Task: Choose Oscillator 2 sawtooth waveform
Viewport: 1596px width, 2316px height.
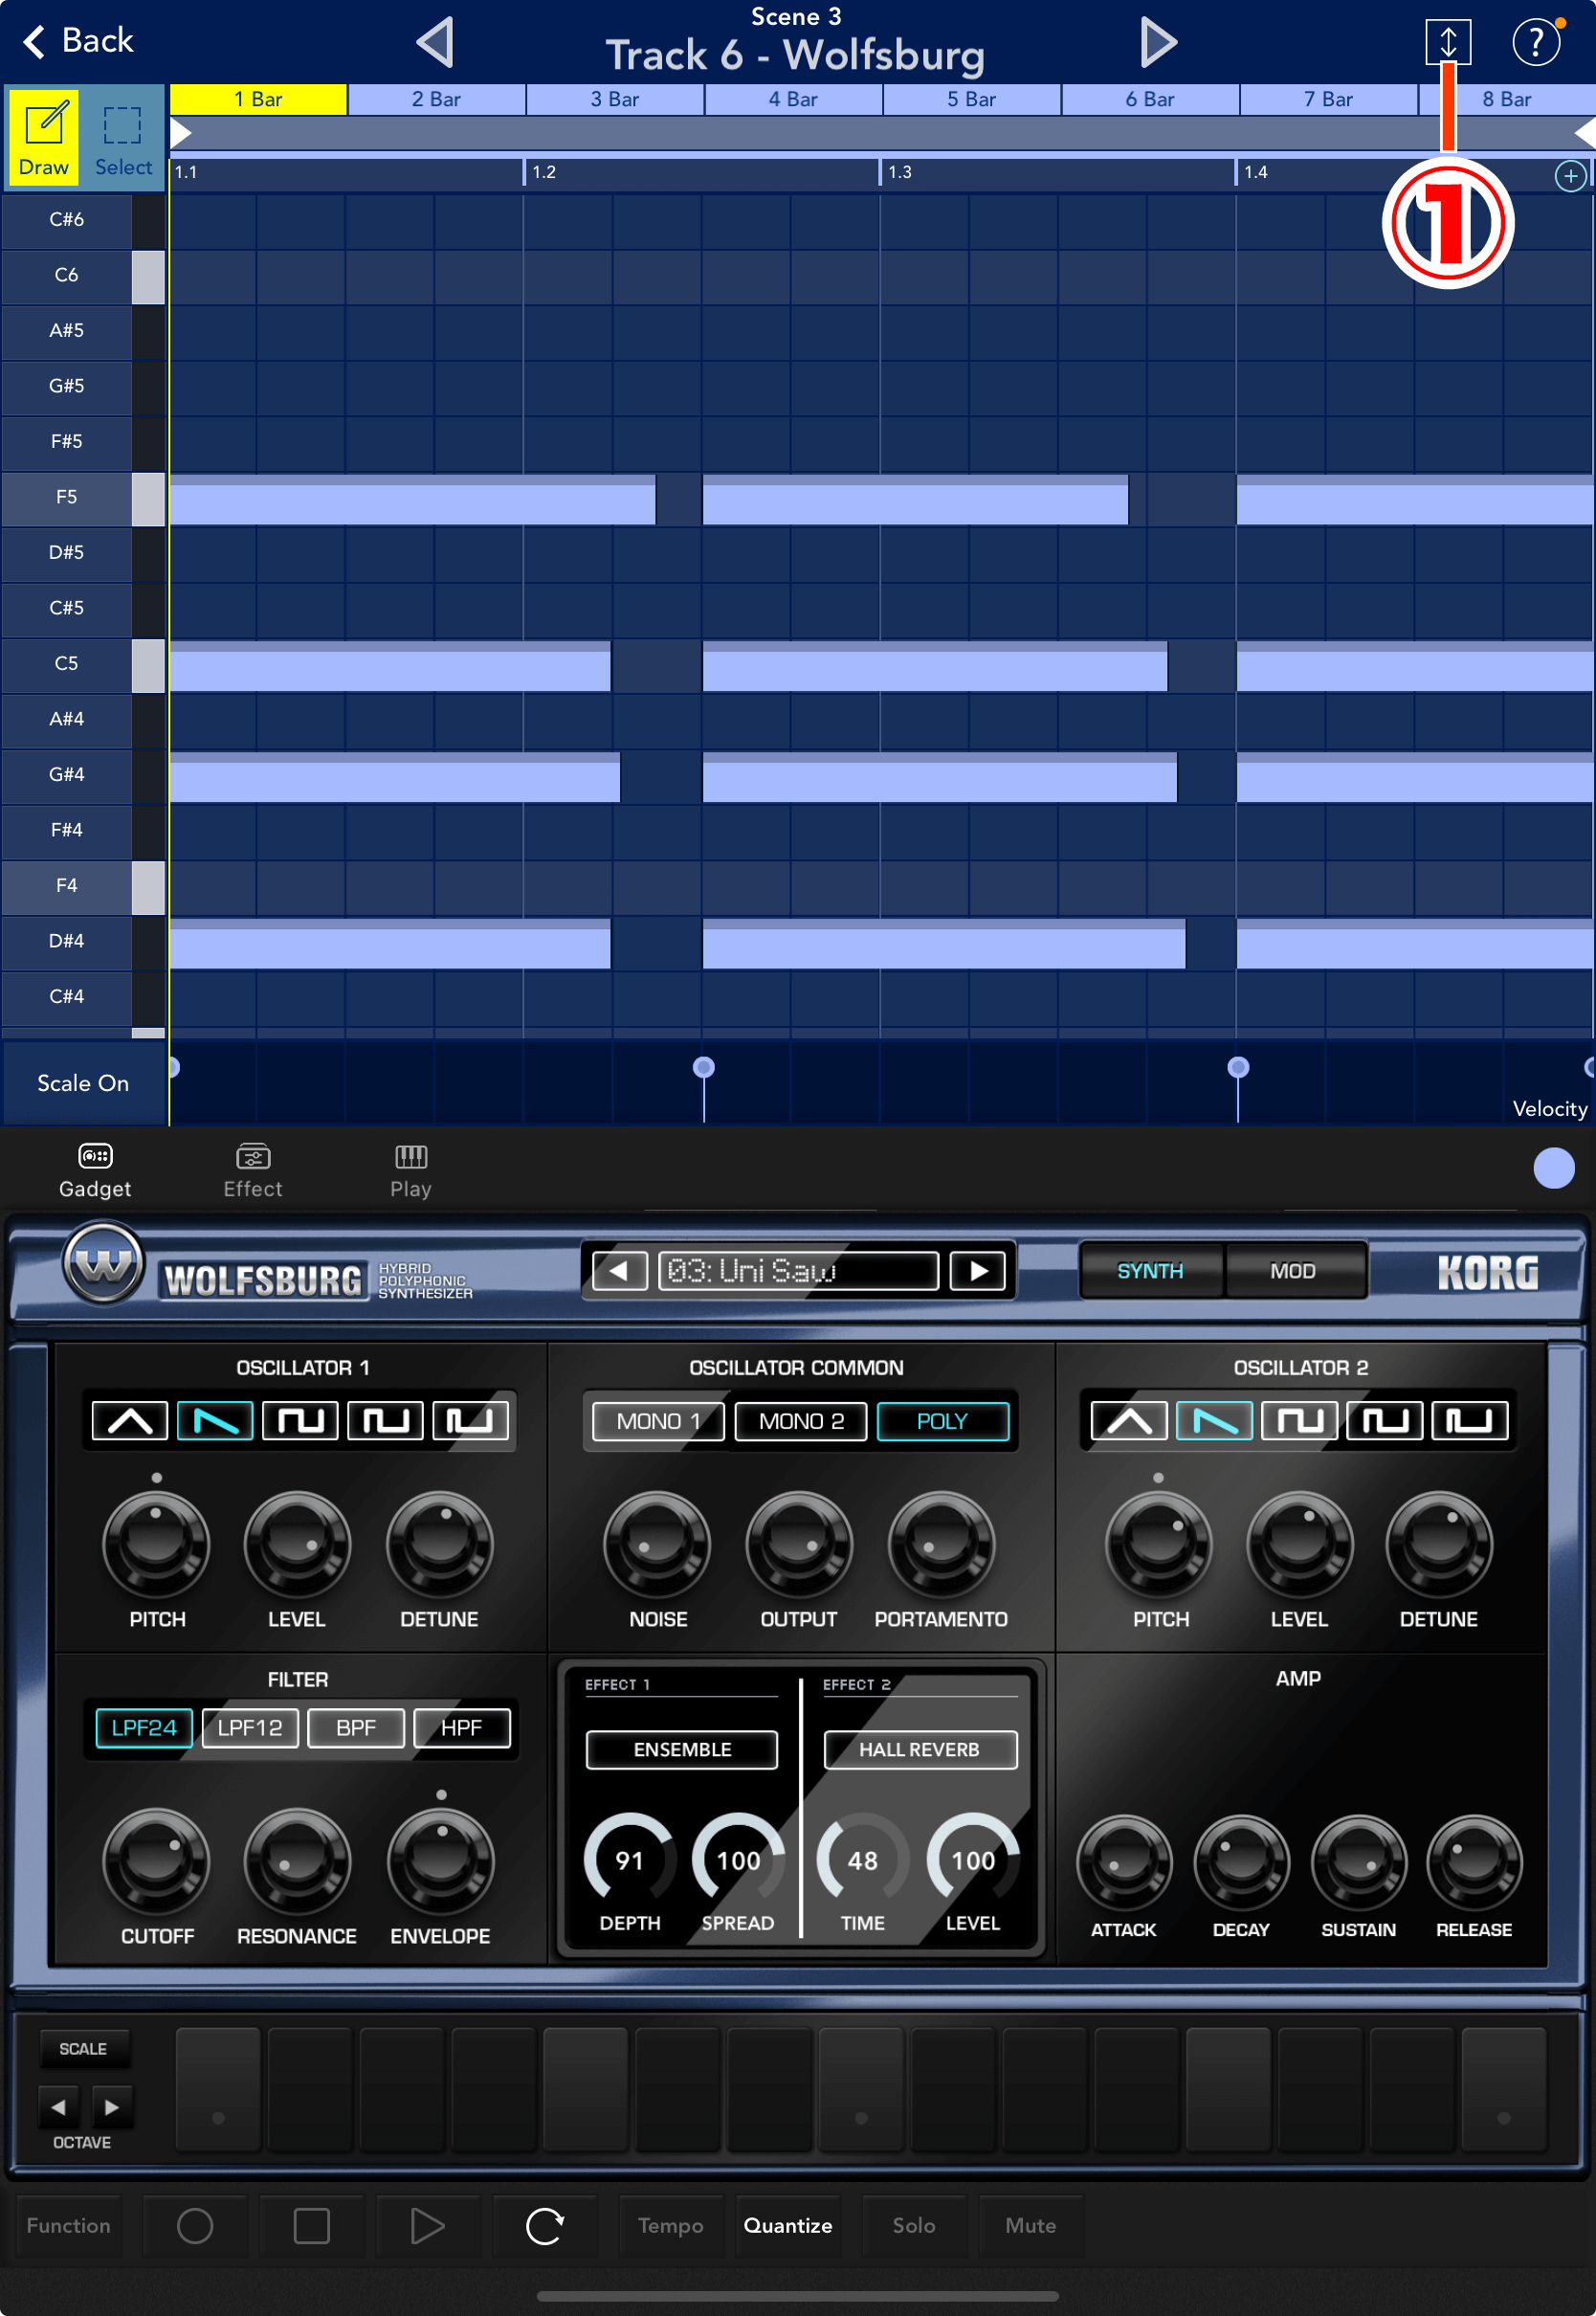Action: click(x=1214, y=1419)
